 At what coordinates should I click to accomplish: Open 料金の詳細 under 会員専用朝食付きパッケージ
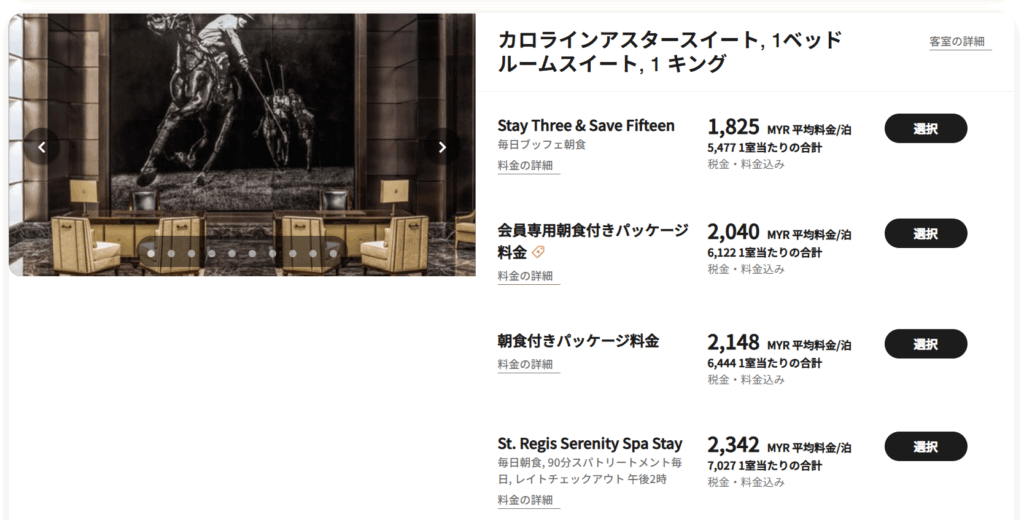[525, 276]
